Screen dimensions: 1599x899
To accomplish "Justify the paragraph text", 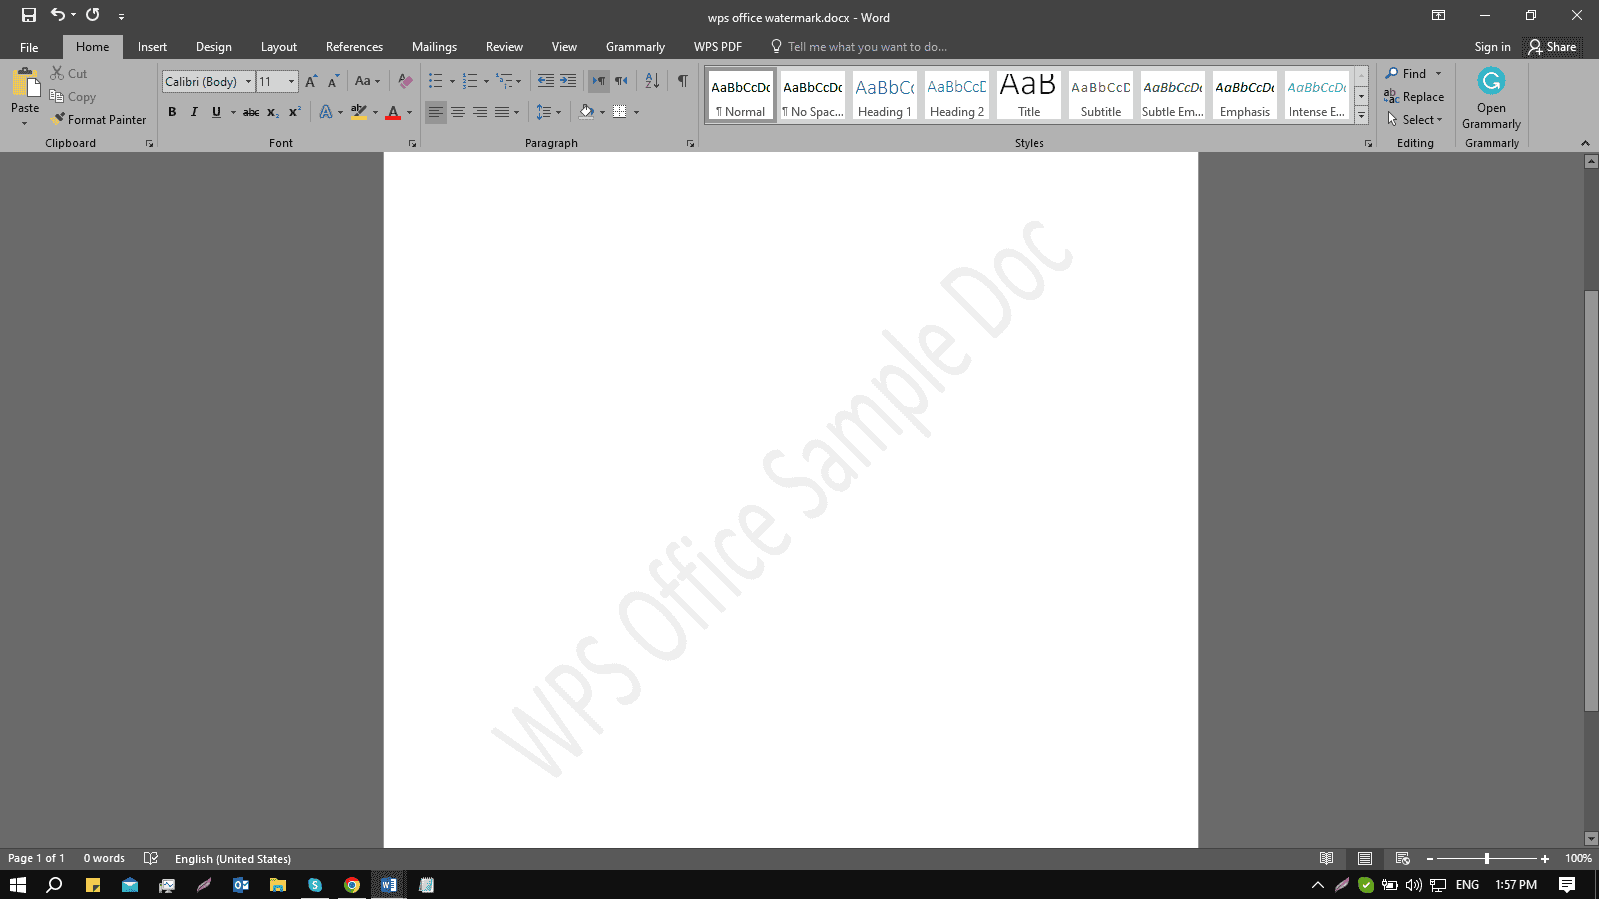I will click(502, 112).
